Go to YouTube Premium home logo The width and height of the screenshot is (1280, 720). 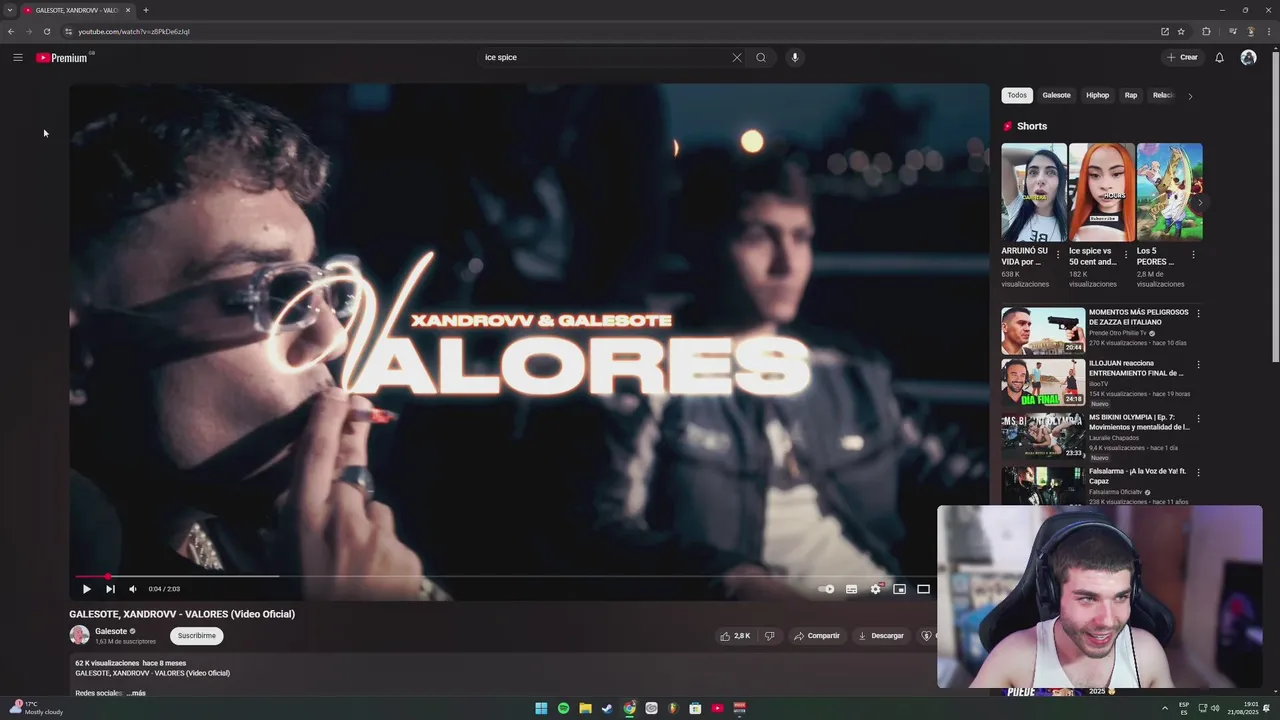click(63, 58)
